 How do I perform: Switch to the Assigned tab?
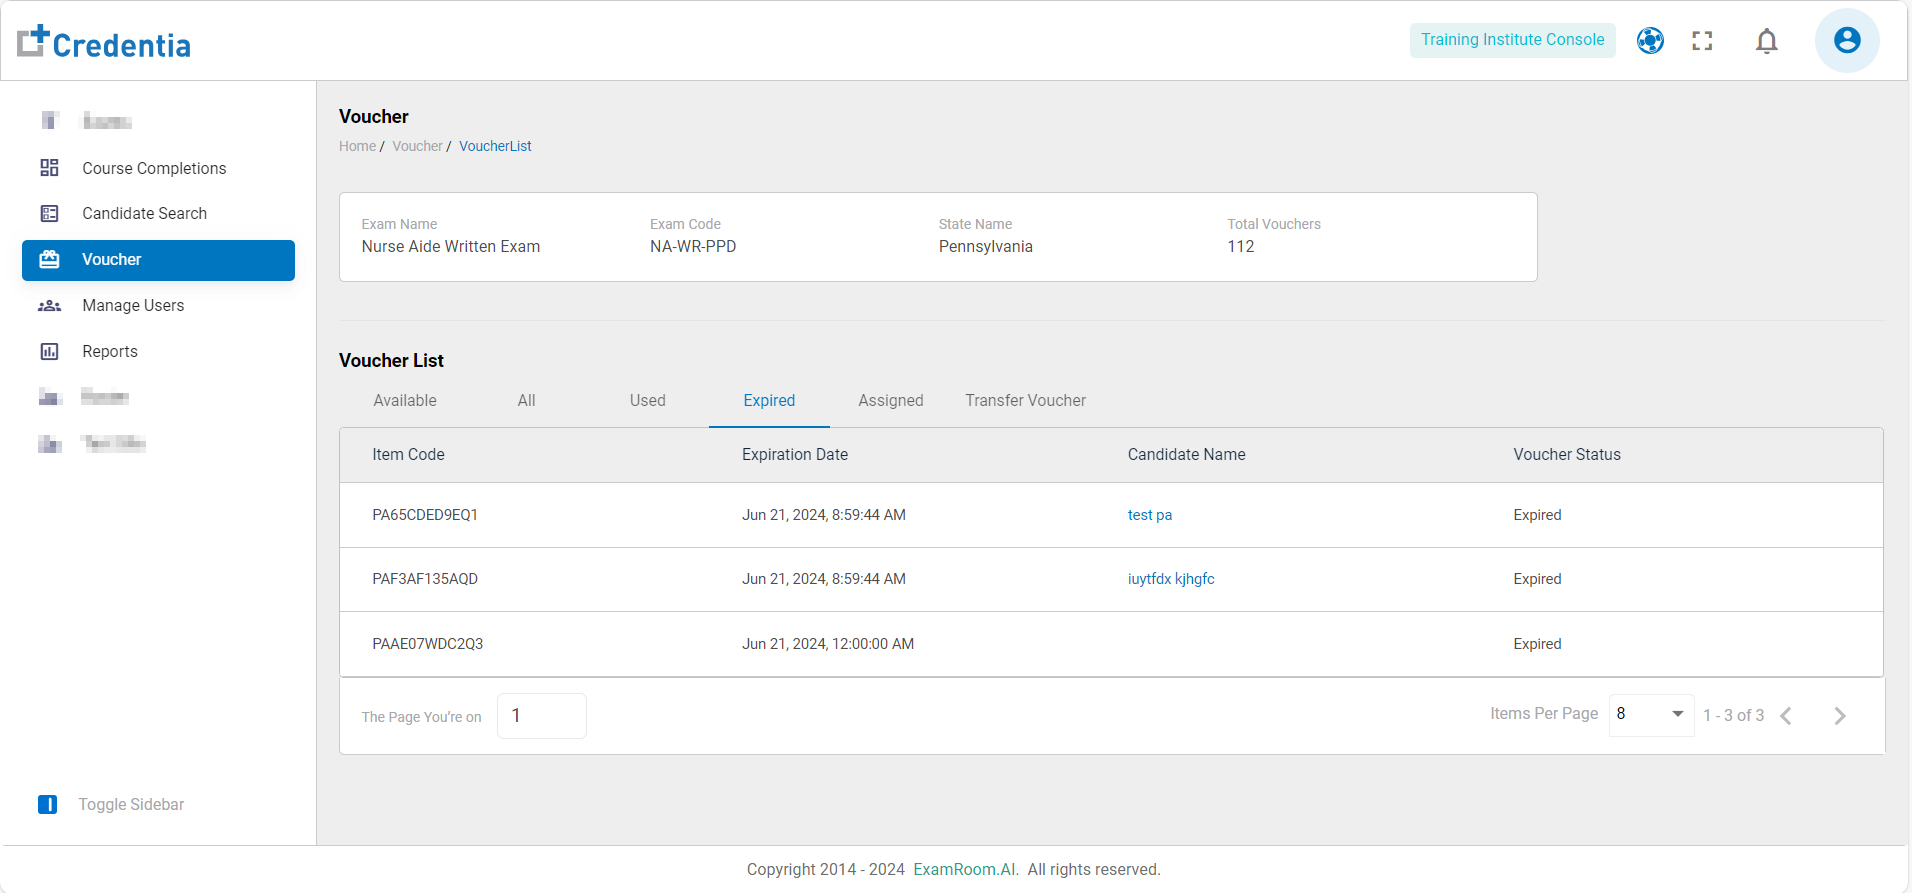[891, 400]
